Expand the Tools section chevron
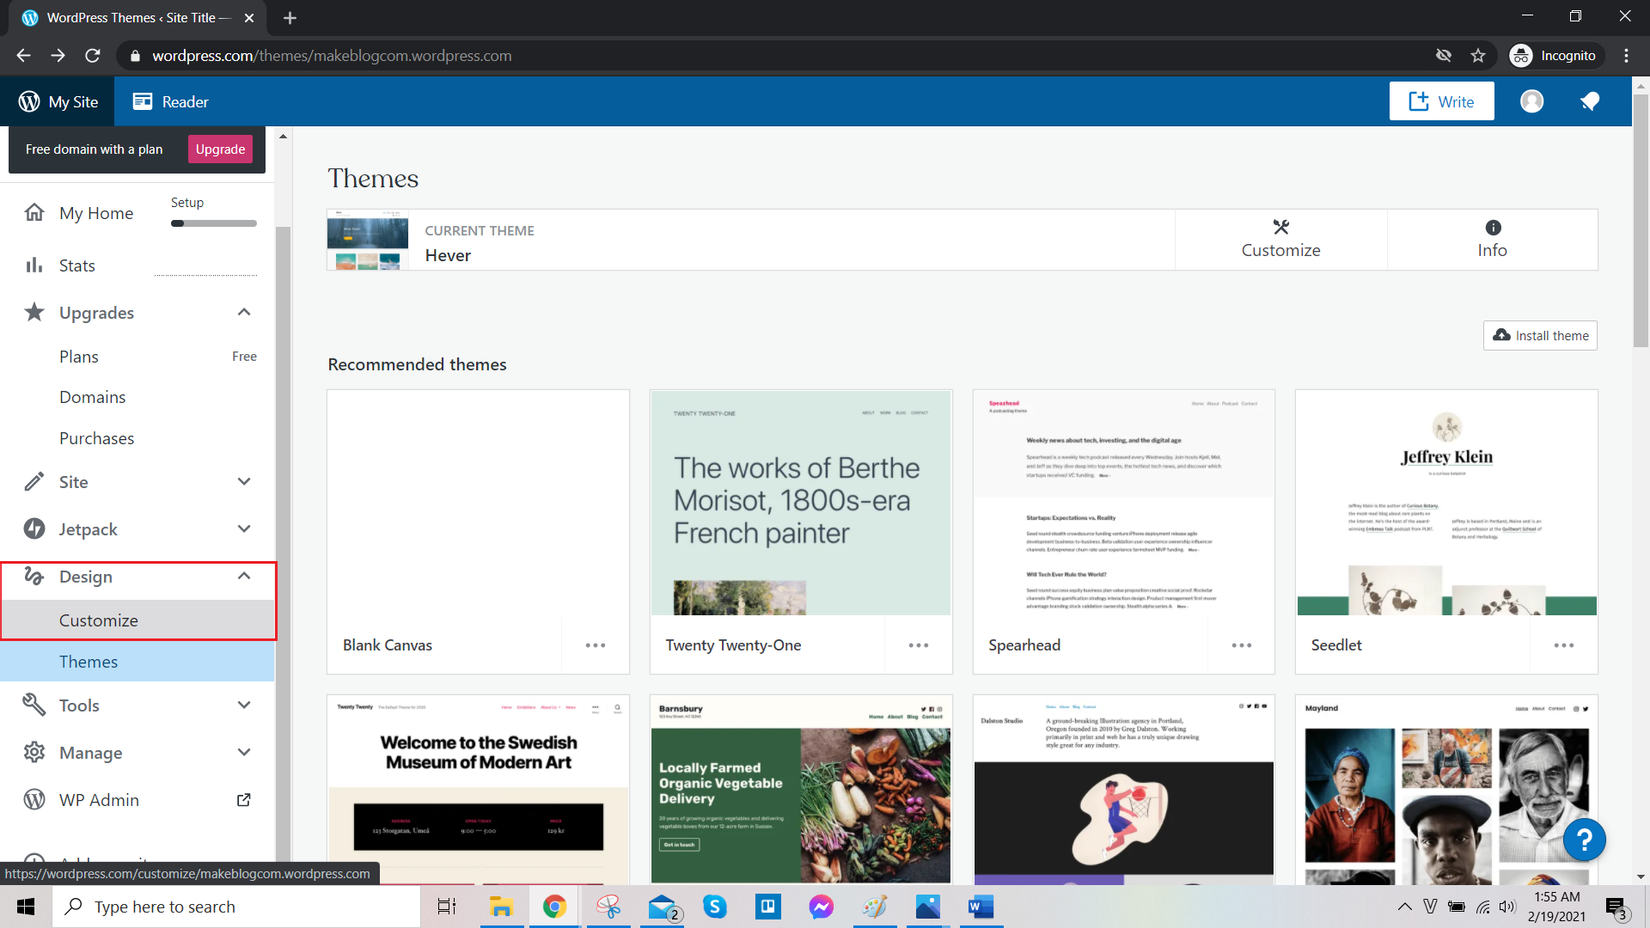 point(244,705)
